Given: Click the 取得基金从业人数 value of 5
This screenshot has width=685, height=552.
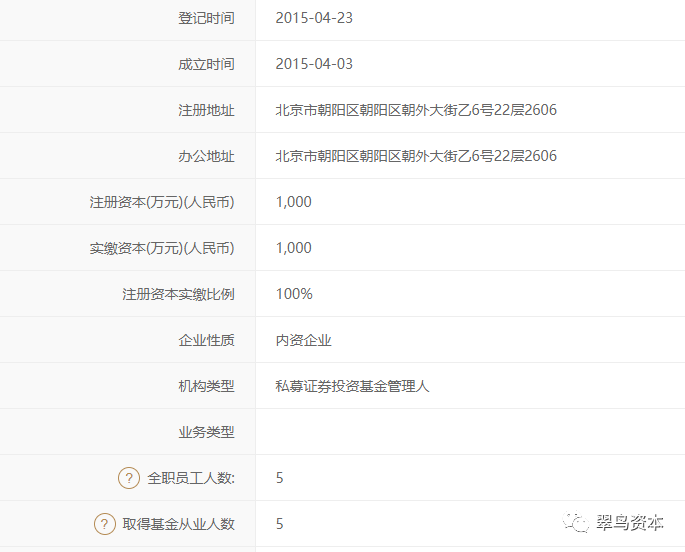Looking at the screenshot, I should pos(280,524).
